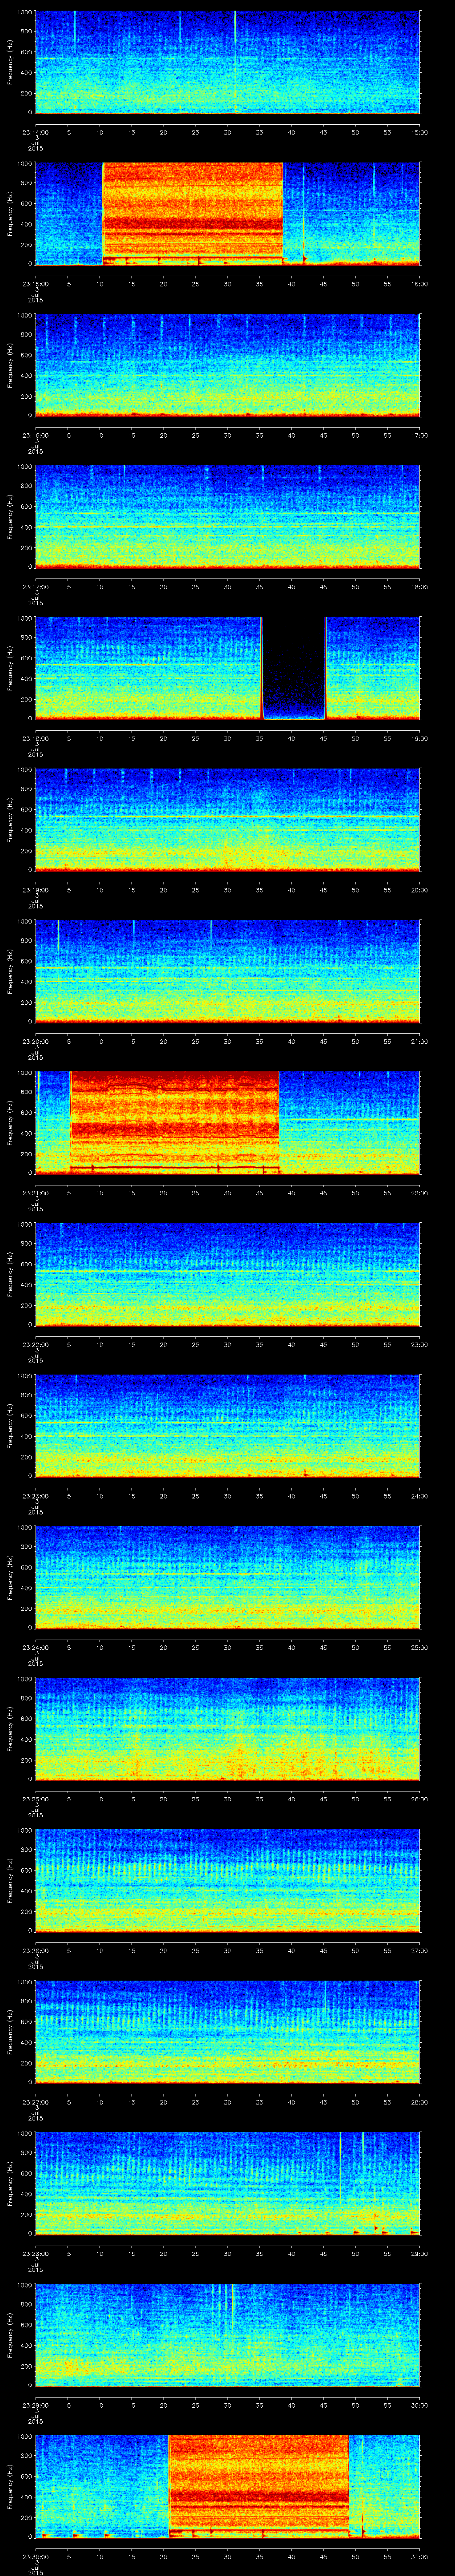The width and height of the screenshot is (455, 2576).
Task: Click the spectrogram panel starting at 23:22:00
Action: [x=228, y=1275]
